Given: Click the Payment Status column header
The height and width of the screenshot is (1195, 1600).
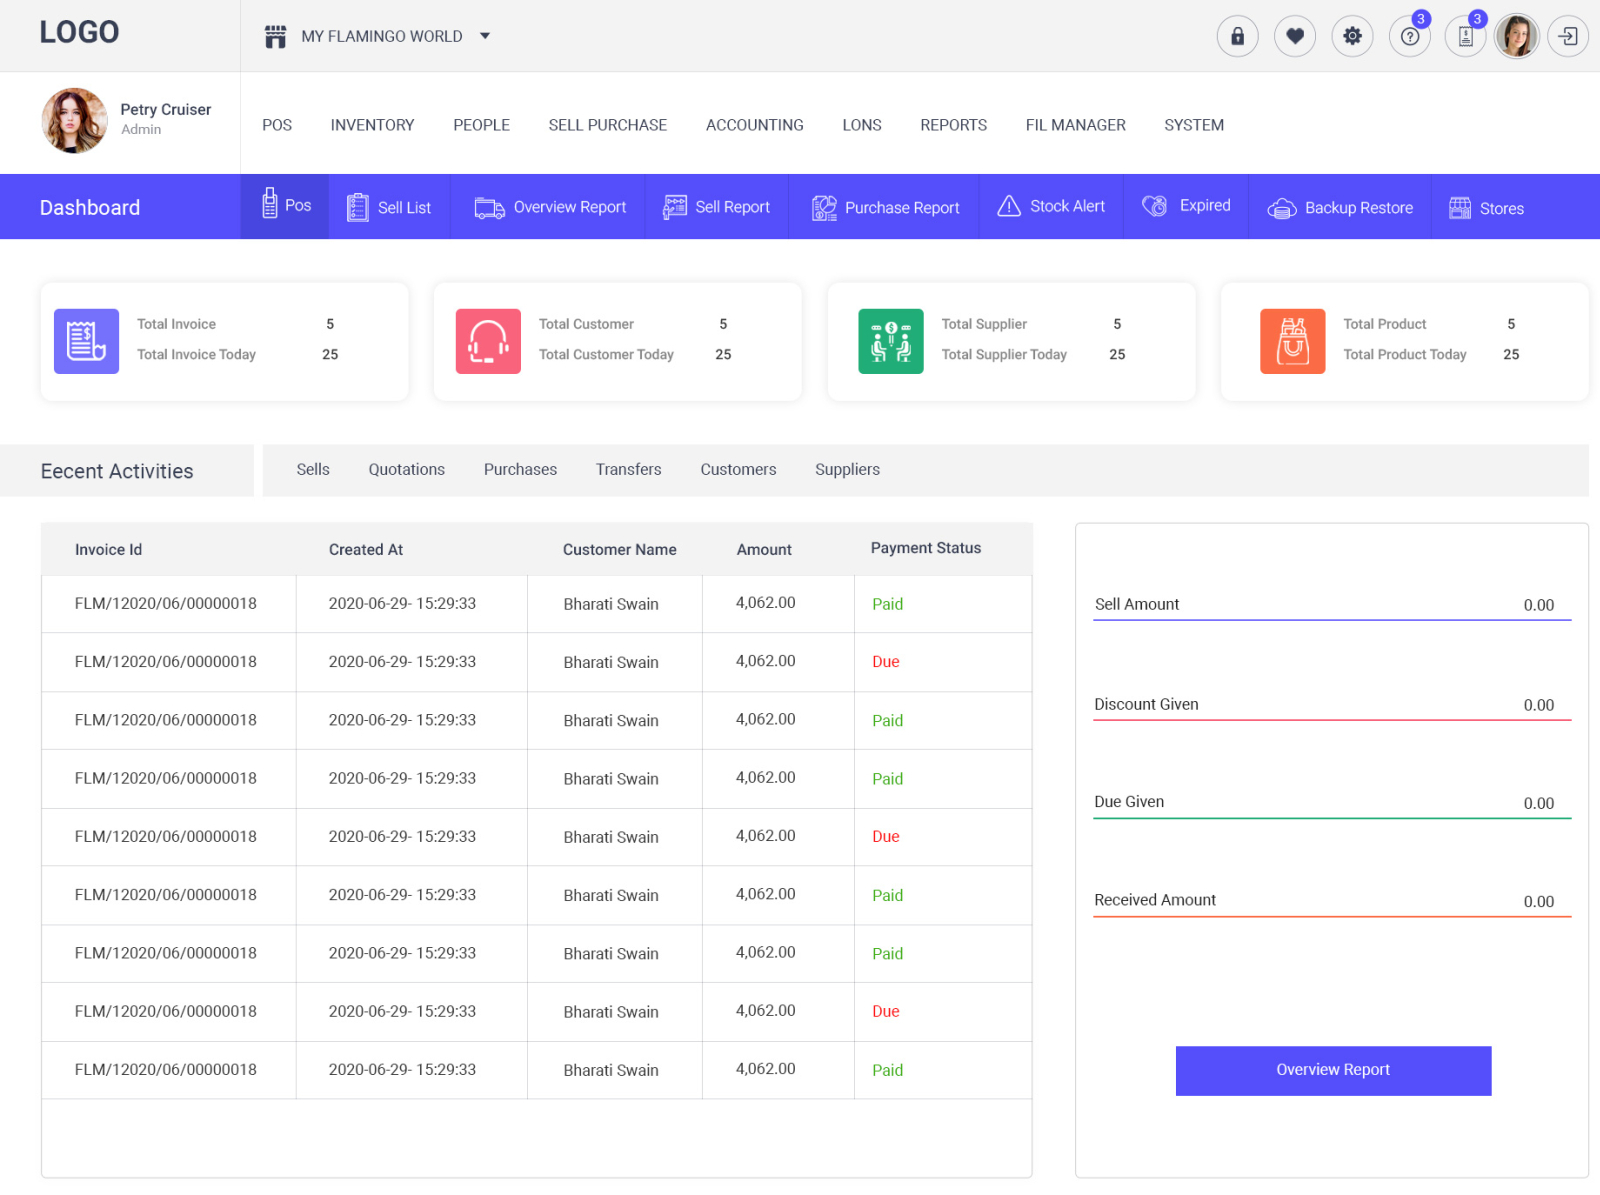Looking at the screenshot, I should point(925,548).
